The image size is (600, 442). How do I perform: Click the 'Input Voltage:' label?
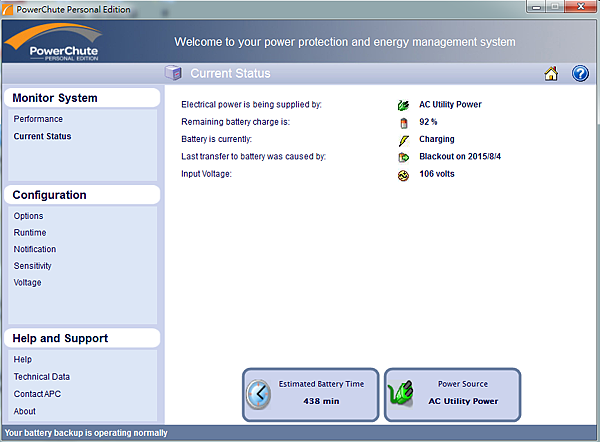click(207, 174)
